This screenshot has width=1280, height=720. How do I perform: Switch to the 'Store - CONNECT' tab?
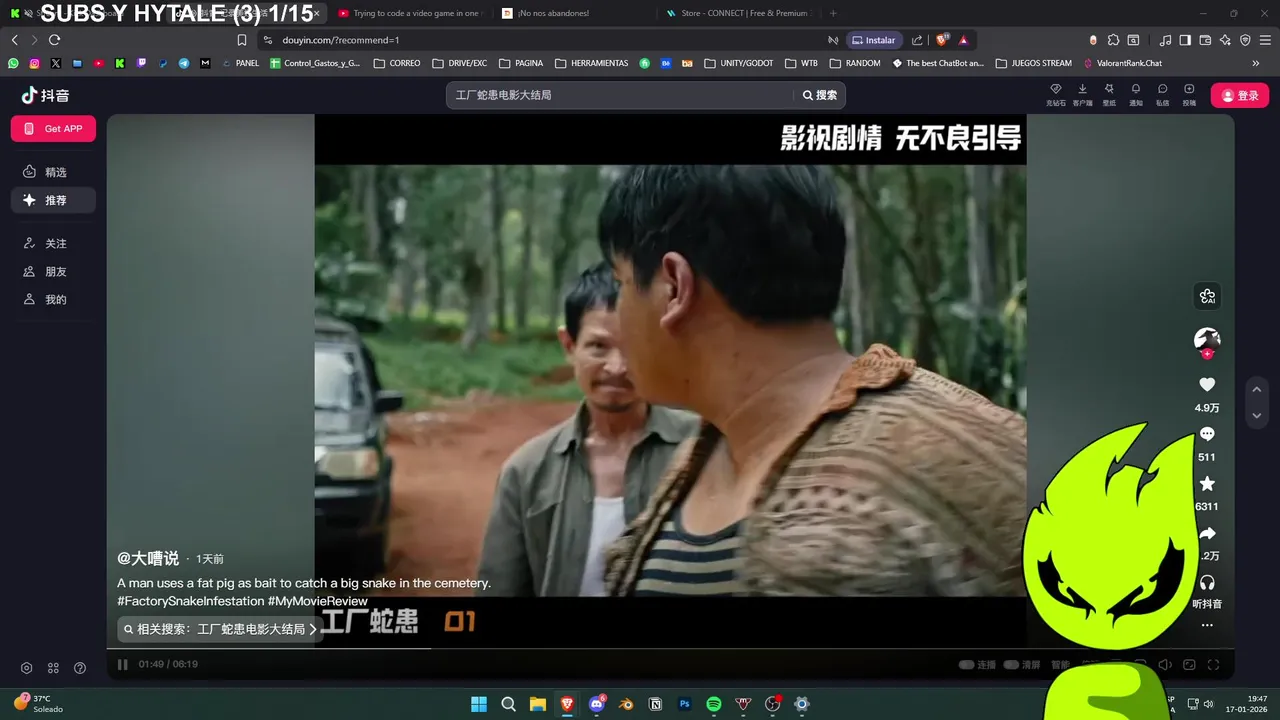point(738,13)
